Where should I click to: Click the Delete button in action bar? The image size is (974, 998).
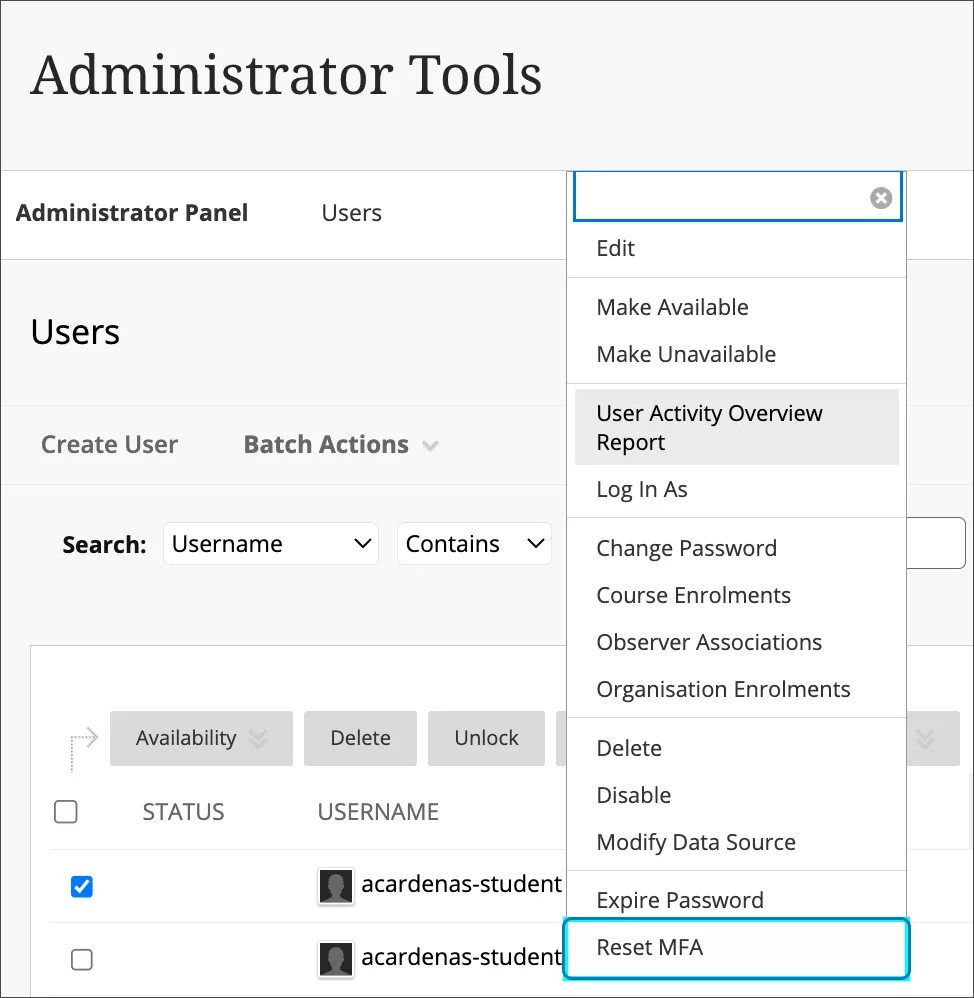[360, 739]
